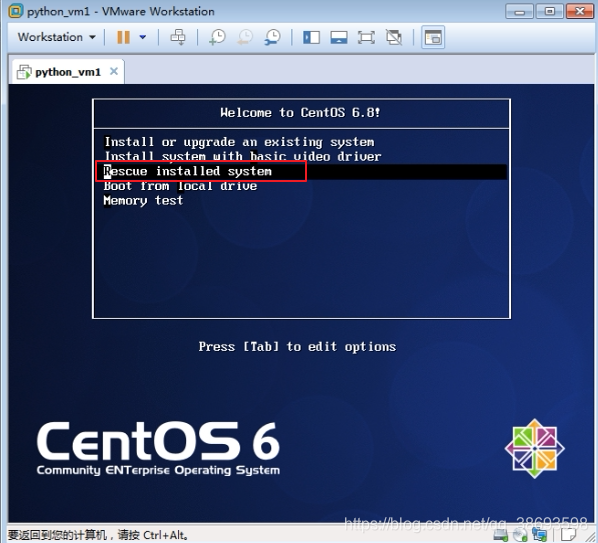Enter full screen mode
This screenshot has height=543, width=598.
(x=366, y=37)
